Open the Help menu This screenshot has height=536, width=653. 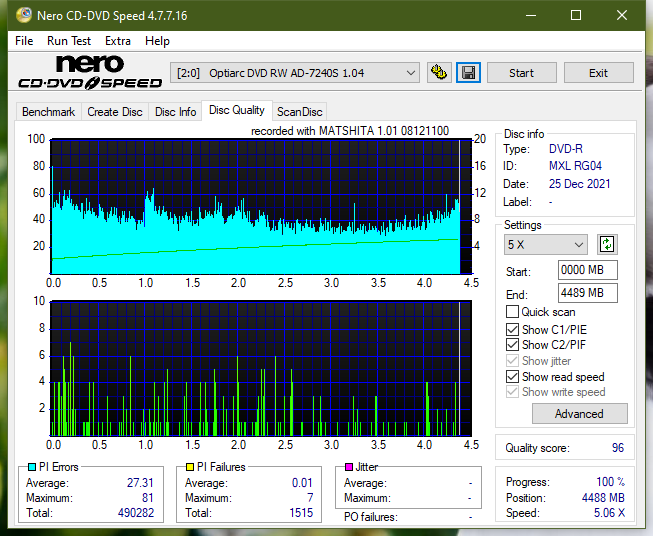click(x=157, y=41)
